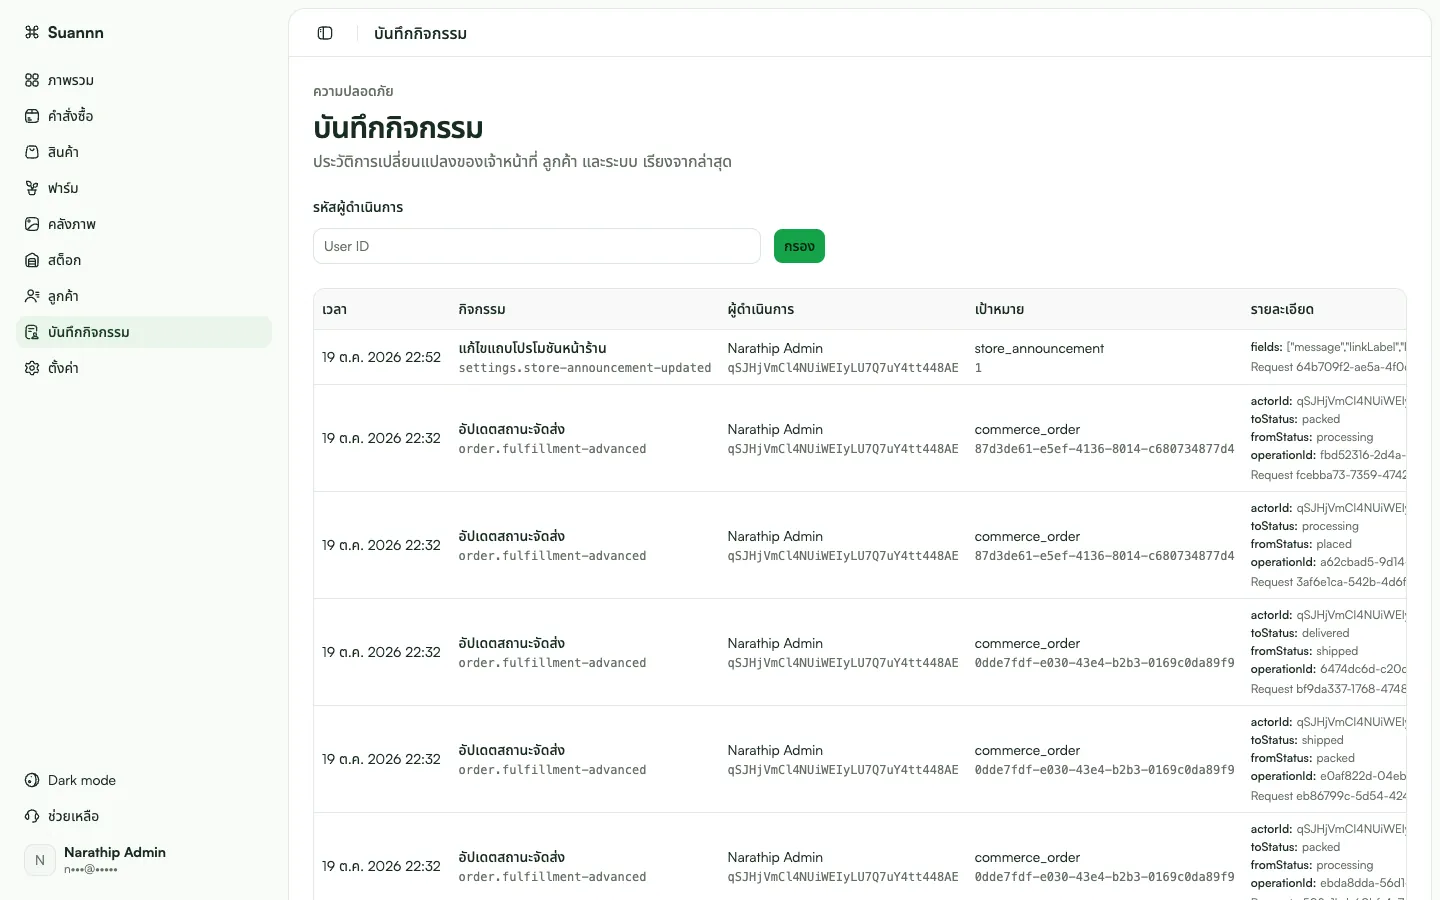Click the เป้าหมาย column header

coord(999,310)
